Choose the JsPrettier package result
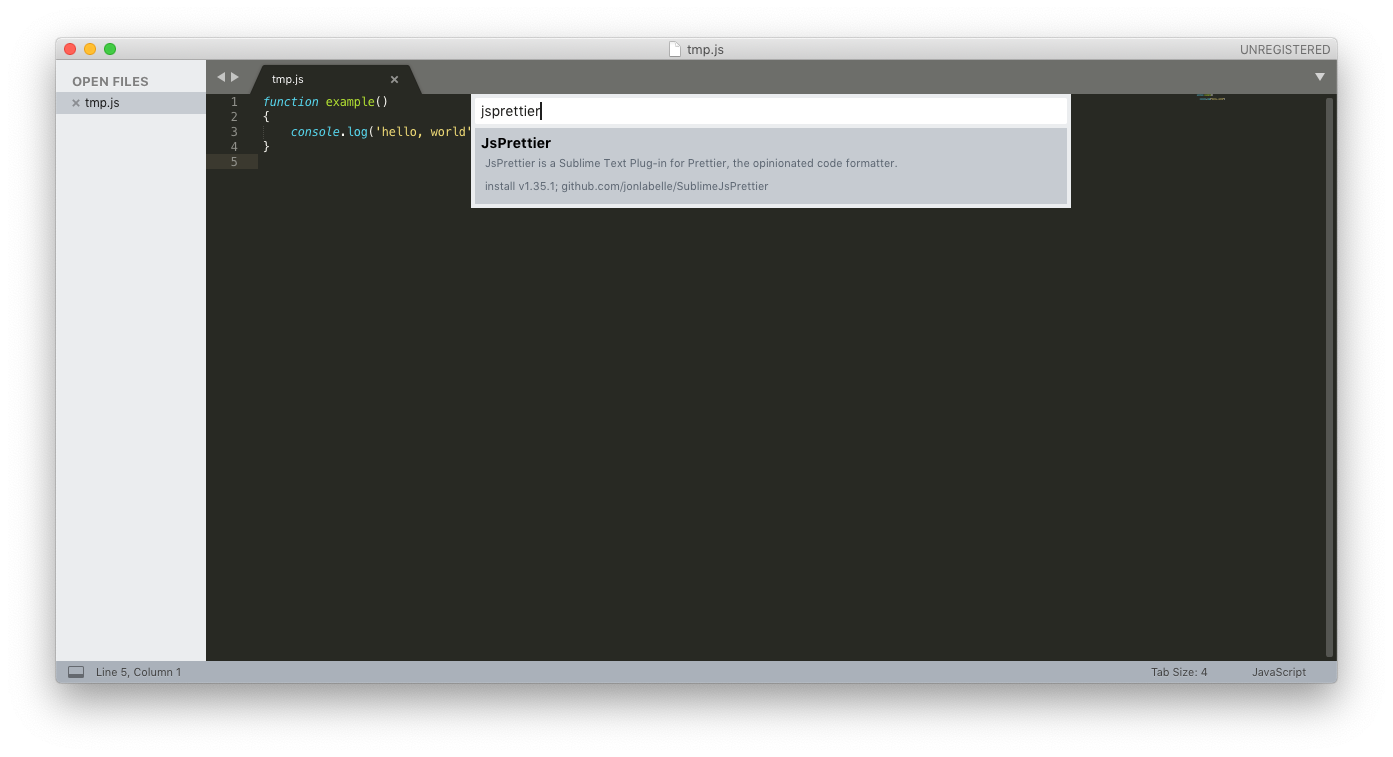 point(770,166)
